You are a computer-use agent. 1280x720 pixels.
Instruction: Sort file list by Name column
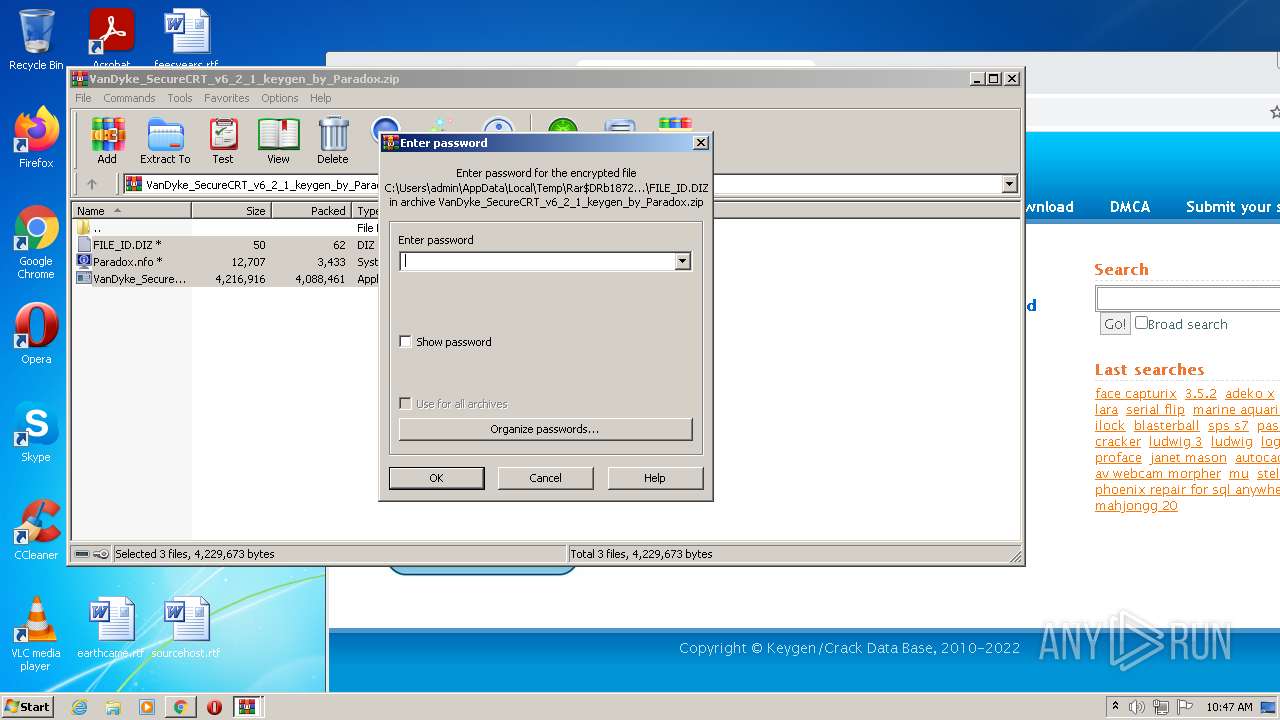point(132,211)
